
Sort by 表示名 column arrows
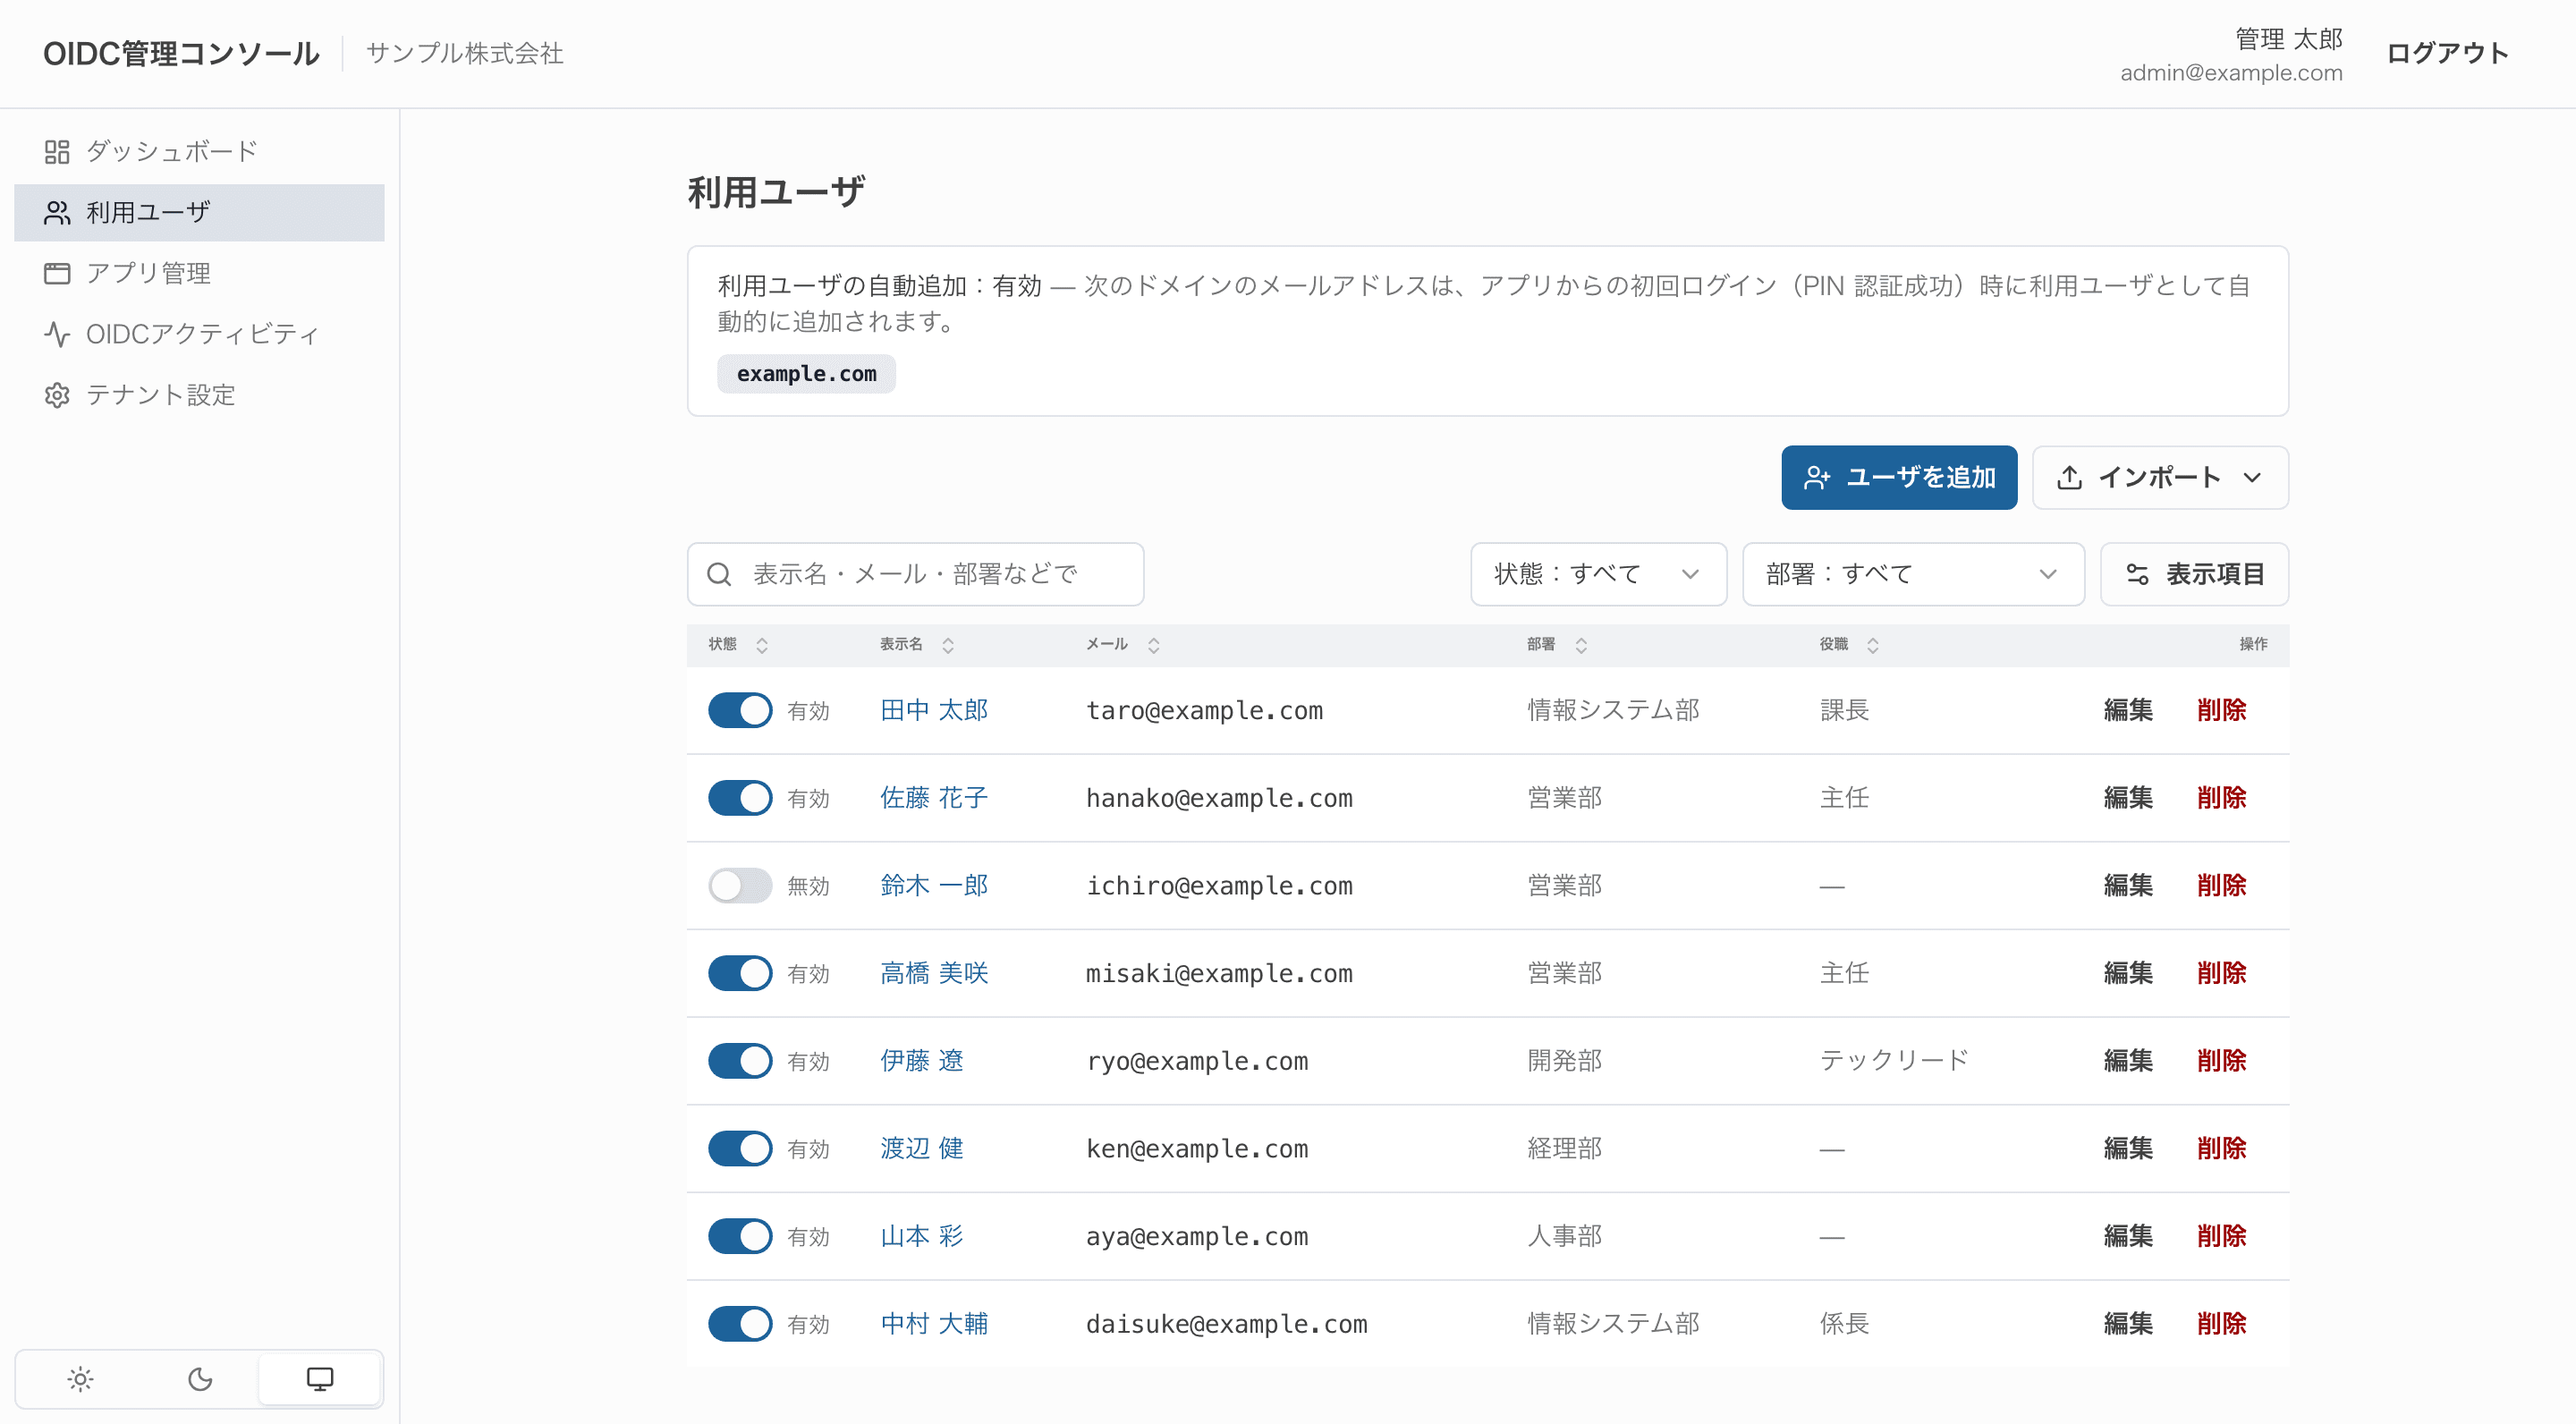click(x=948, y=645)
